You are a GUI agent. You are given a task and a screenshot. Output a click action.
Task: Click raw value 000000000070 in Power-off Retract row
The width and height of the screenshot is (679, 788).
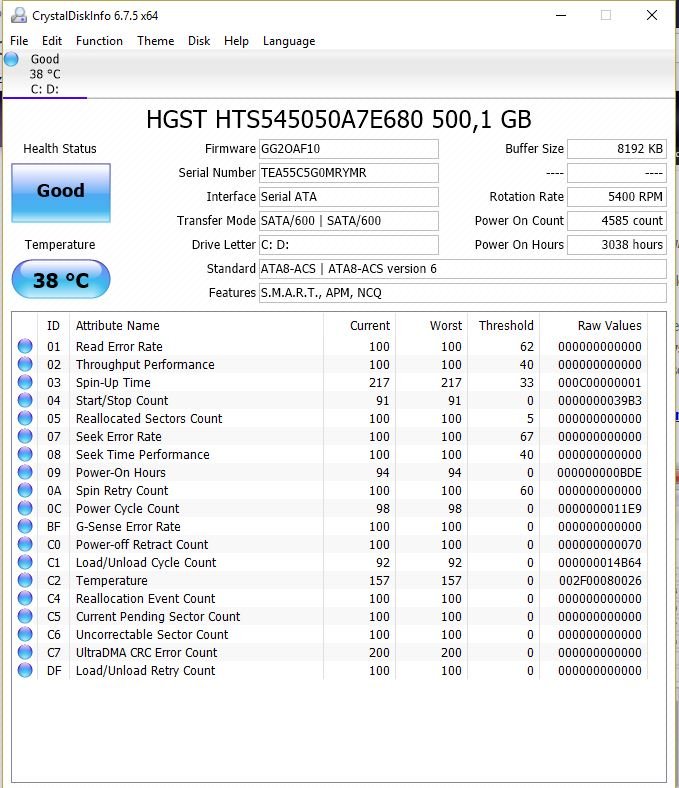[600, 544]
